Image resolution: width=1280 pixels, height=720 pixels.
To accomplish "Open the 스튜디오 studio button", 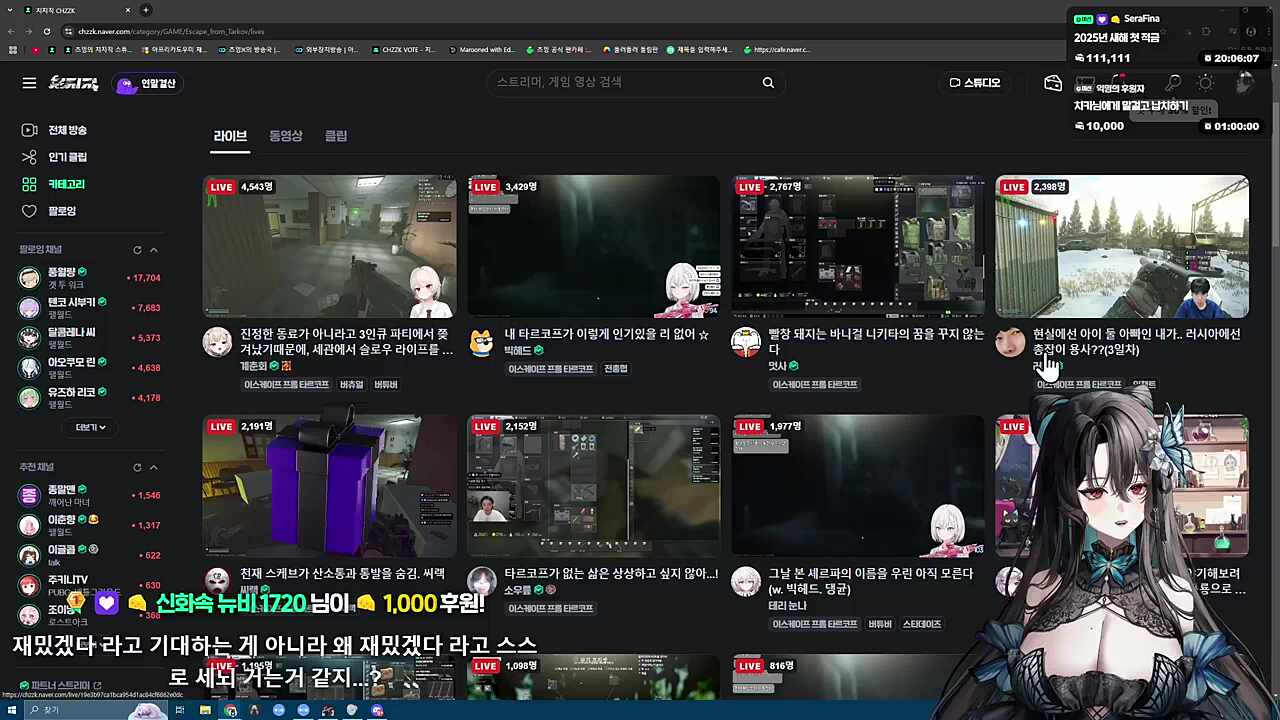I will pos(975,83).
